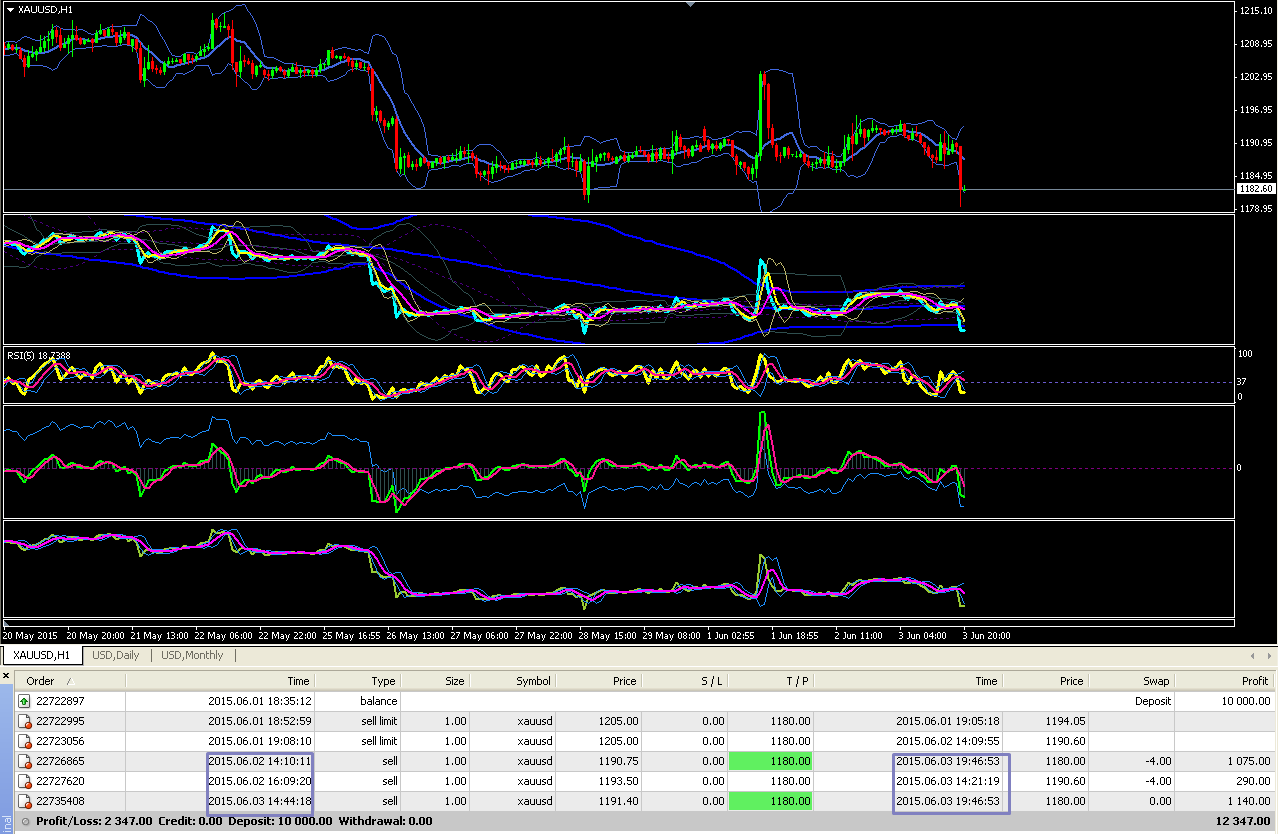The image size is (1278, 834).
Task: Click close price 1194.05
Action: pyautogui.click(x=1065, y=721)
